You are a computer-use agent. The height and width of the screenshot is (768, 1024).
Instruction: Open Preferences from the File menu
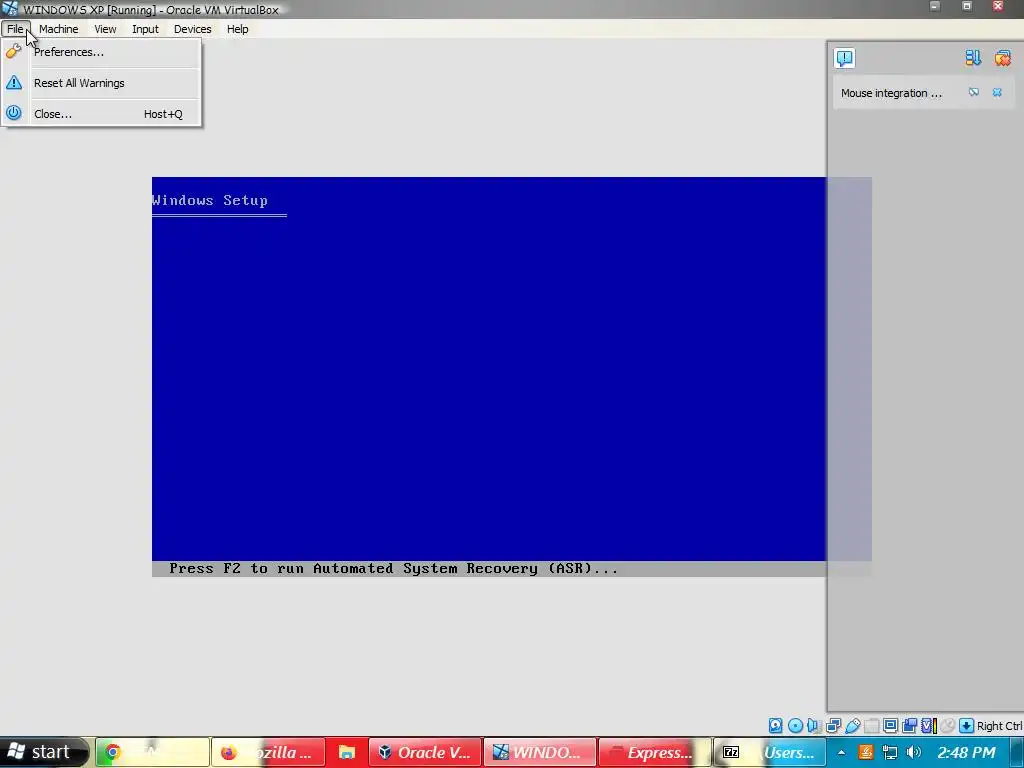[x=101, y=52]
